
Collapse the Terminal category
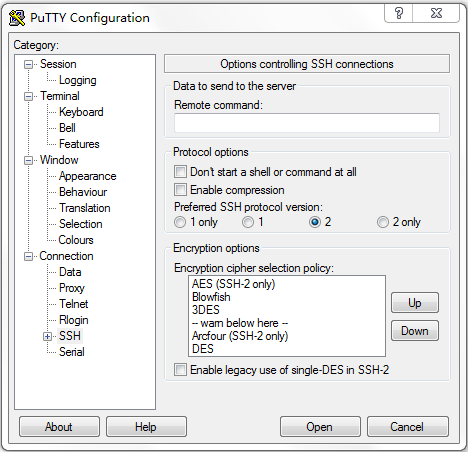29,96
